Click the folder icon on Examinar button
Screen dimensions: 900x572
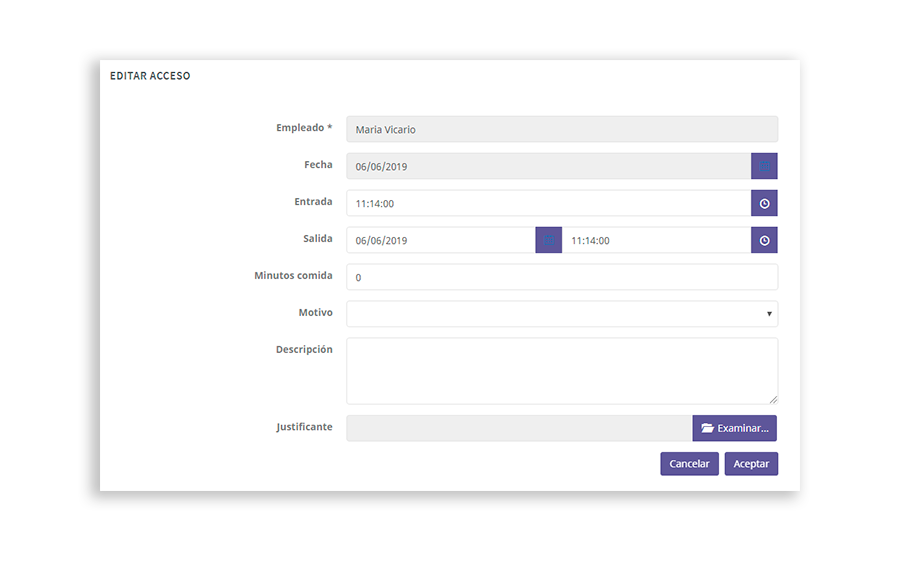(707, 429)
